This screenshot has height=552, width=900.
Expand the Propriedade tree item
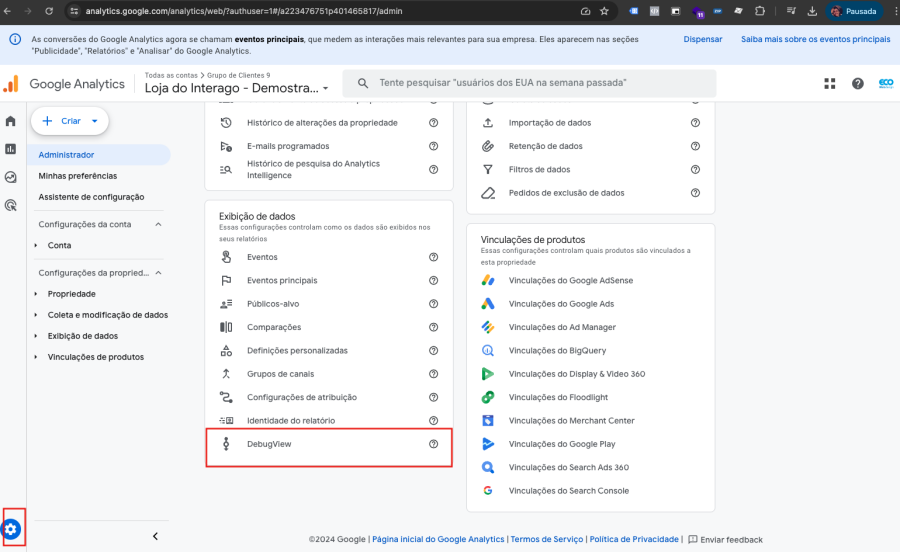[x=36, y=294]
